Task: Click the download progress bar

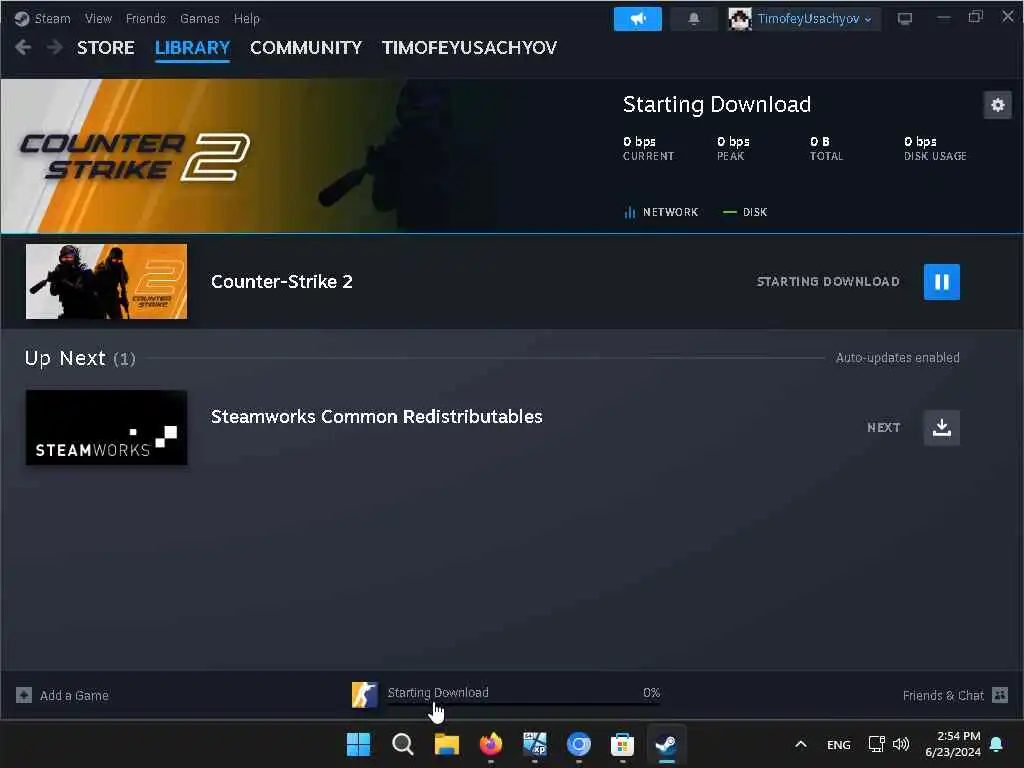Action: [x=524, y=704]
